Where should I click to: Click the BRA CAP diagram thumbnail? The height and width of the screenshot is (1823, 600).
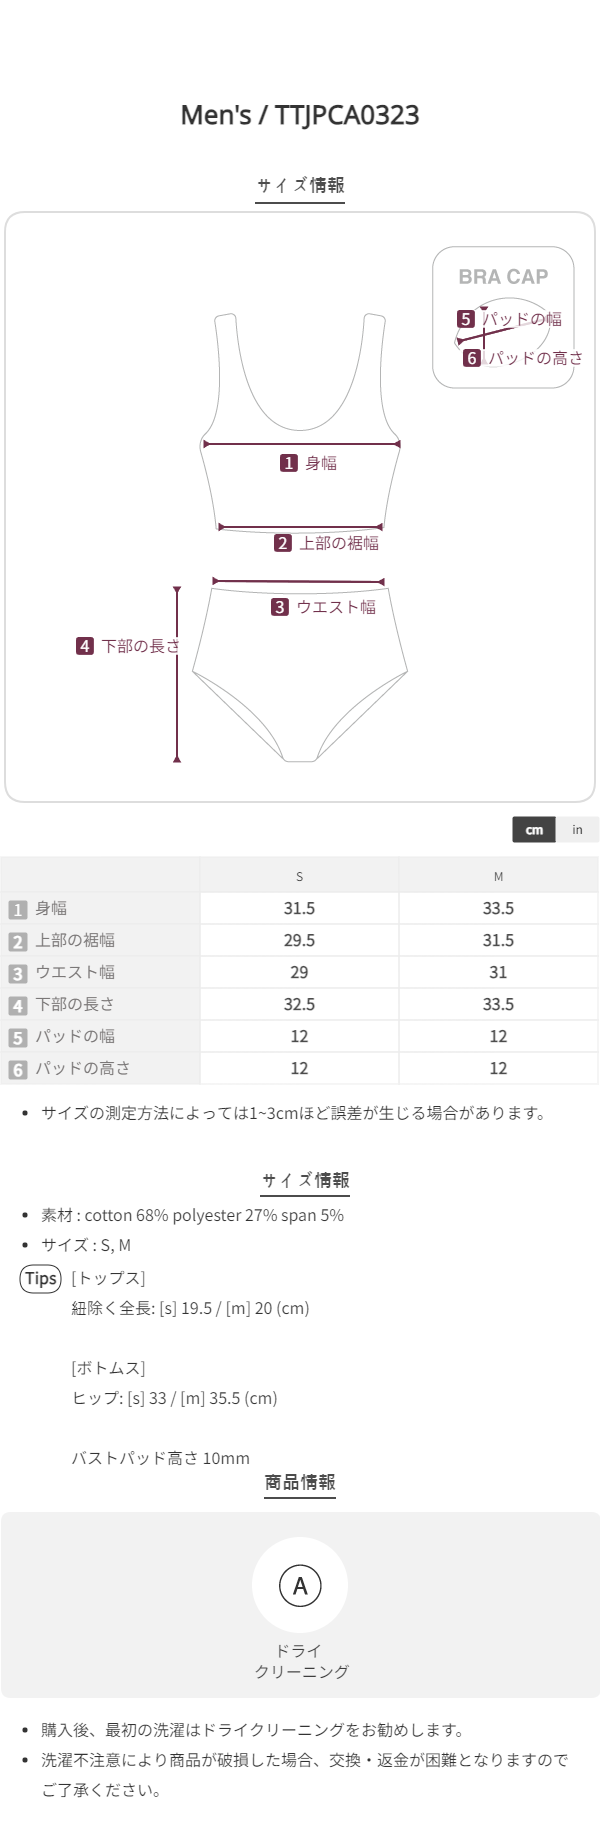[x=503, y=317]
